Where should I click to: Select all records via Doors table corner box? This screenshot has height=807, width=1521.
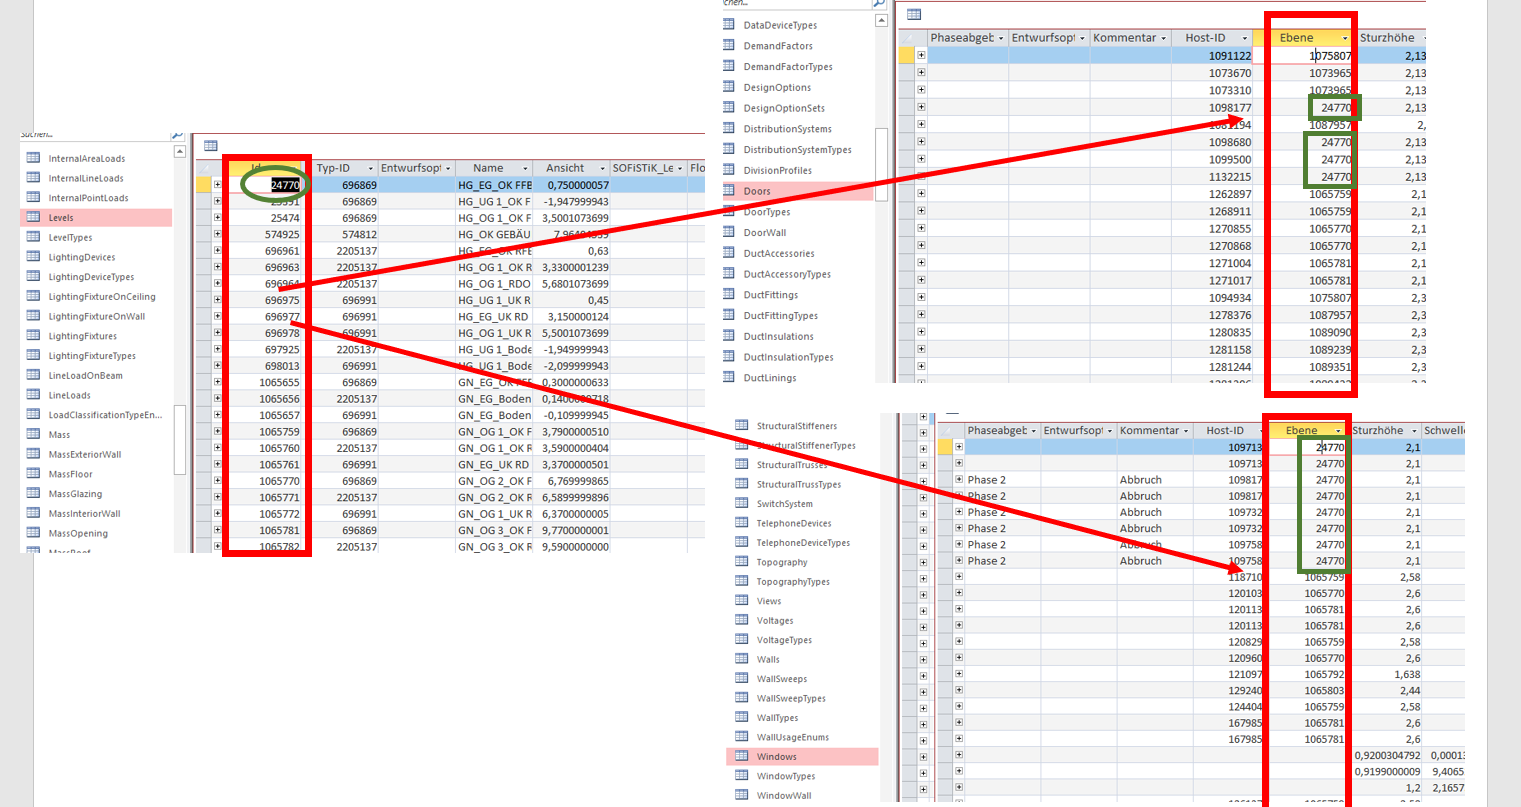(906, 38)
